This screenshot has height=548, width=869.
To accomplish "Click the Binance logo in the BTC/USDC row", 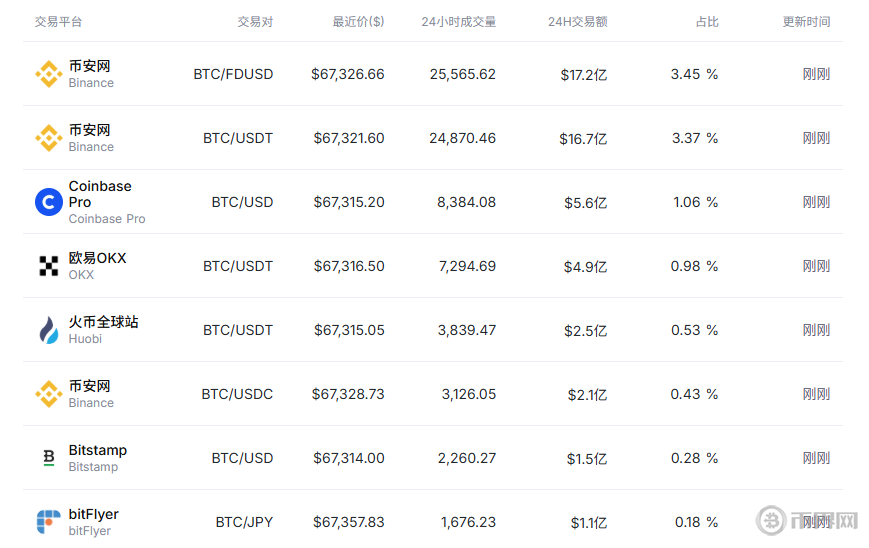I will tap(49, 394).
